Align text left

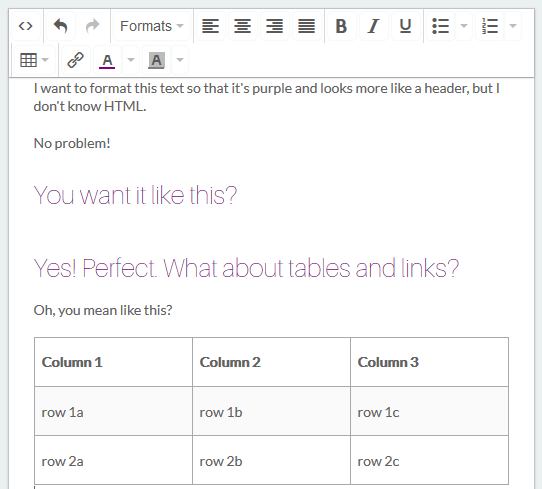click(x=210, y=26)
